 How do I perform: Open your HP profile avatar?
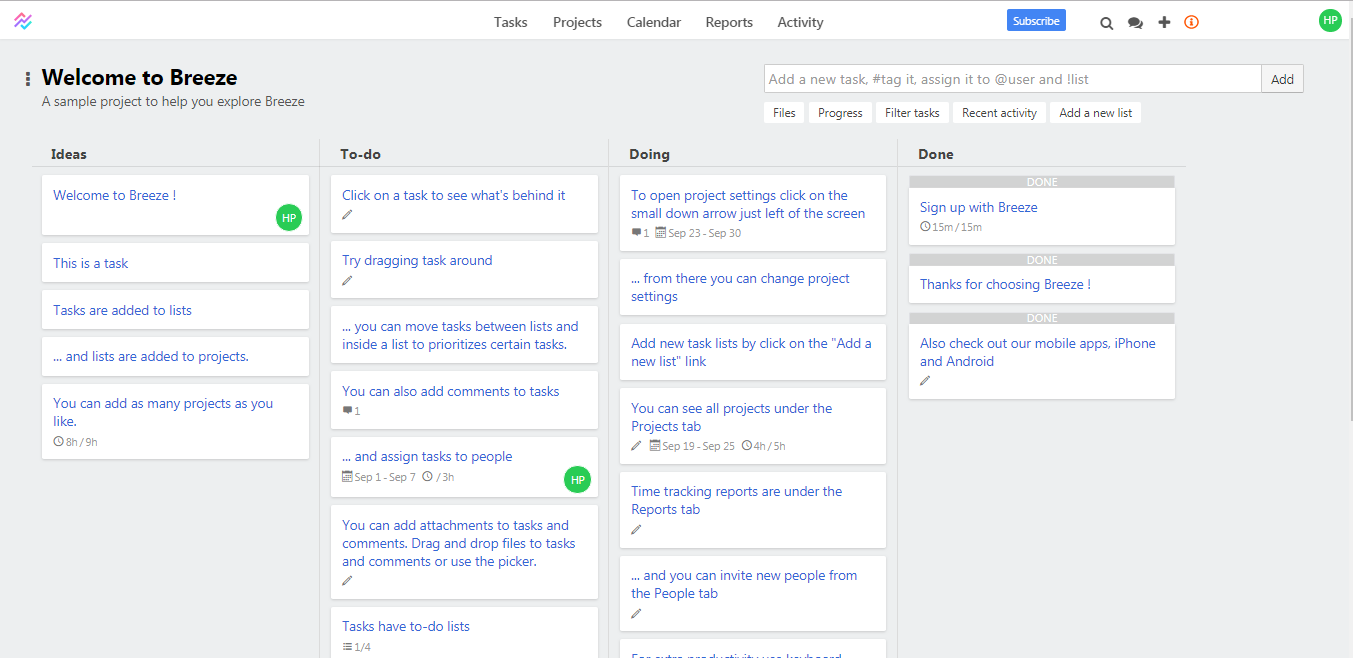(1330, 19)
